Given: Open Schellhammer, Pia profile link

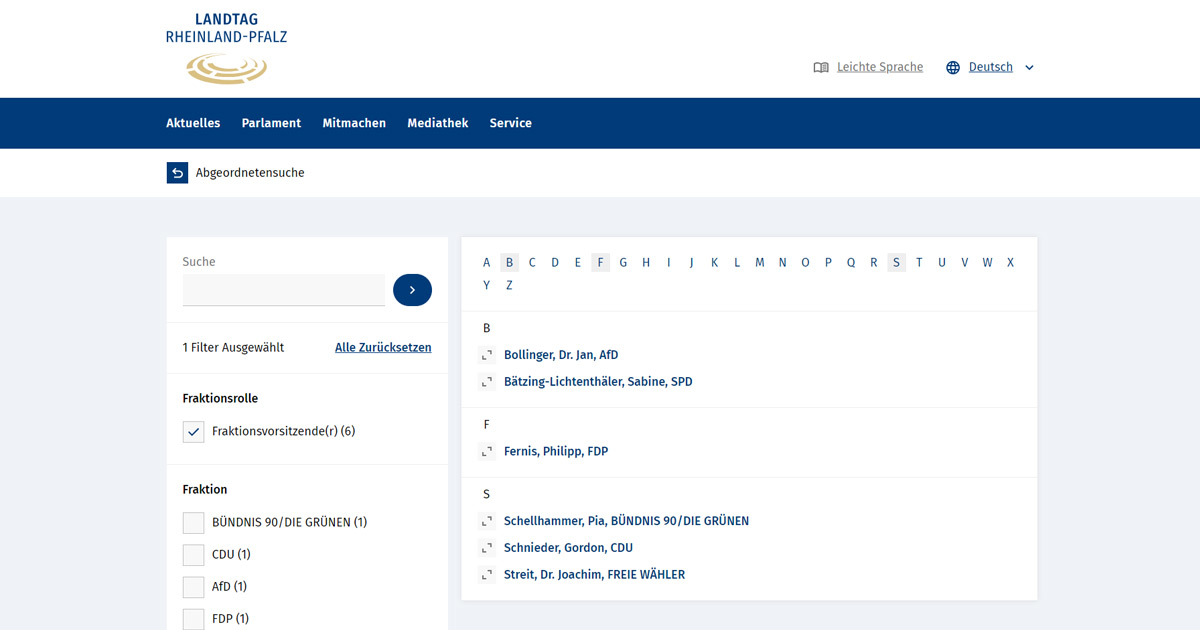Looking at the screenshot, I should click(626, 521).
